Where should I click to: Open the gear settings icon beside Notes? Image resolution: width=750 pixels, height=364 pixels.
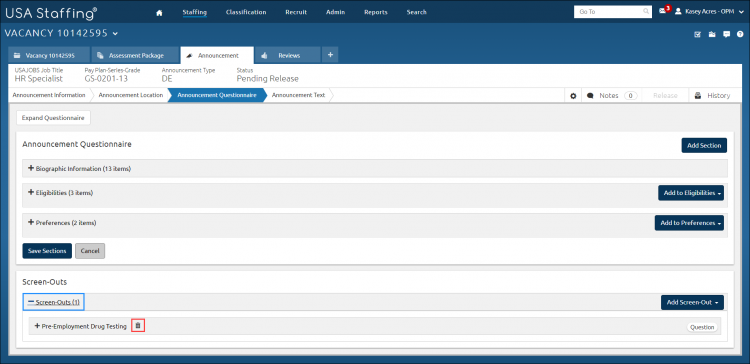(x=573, y=96)
